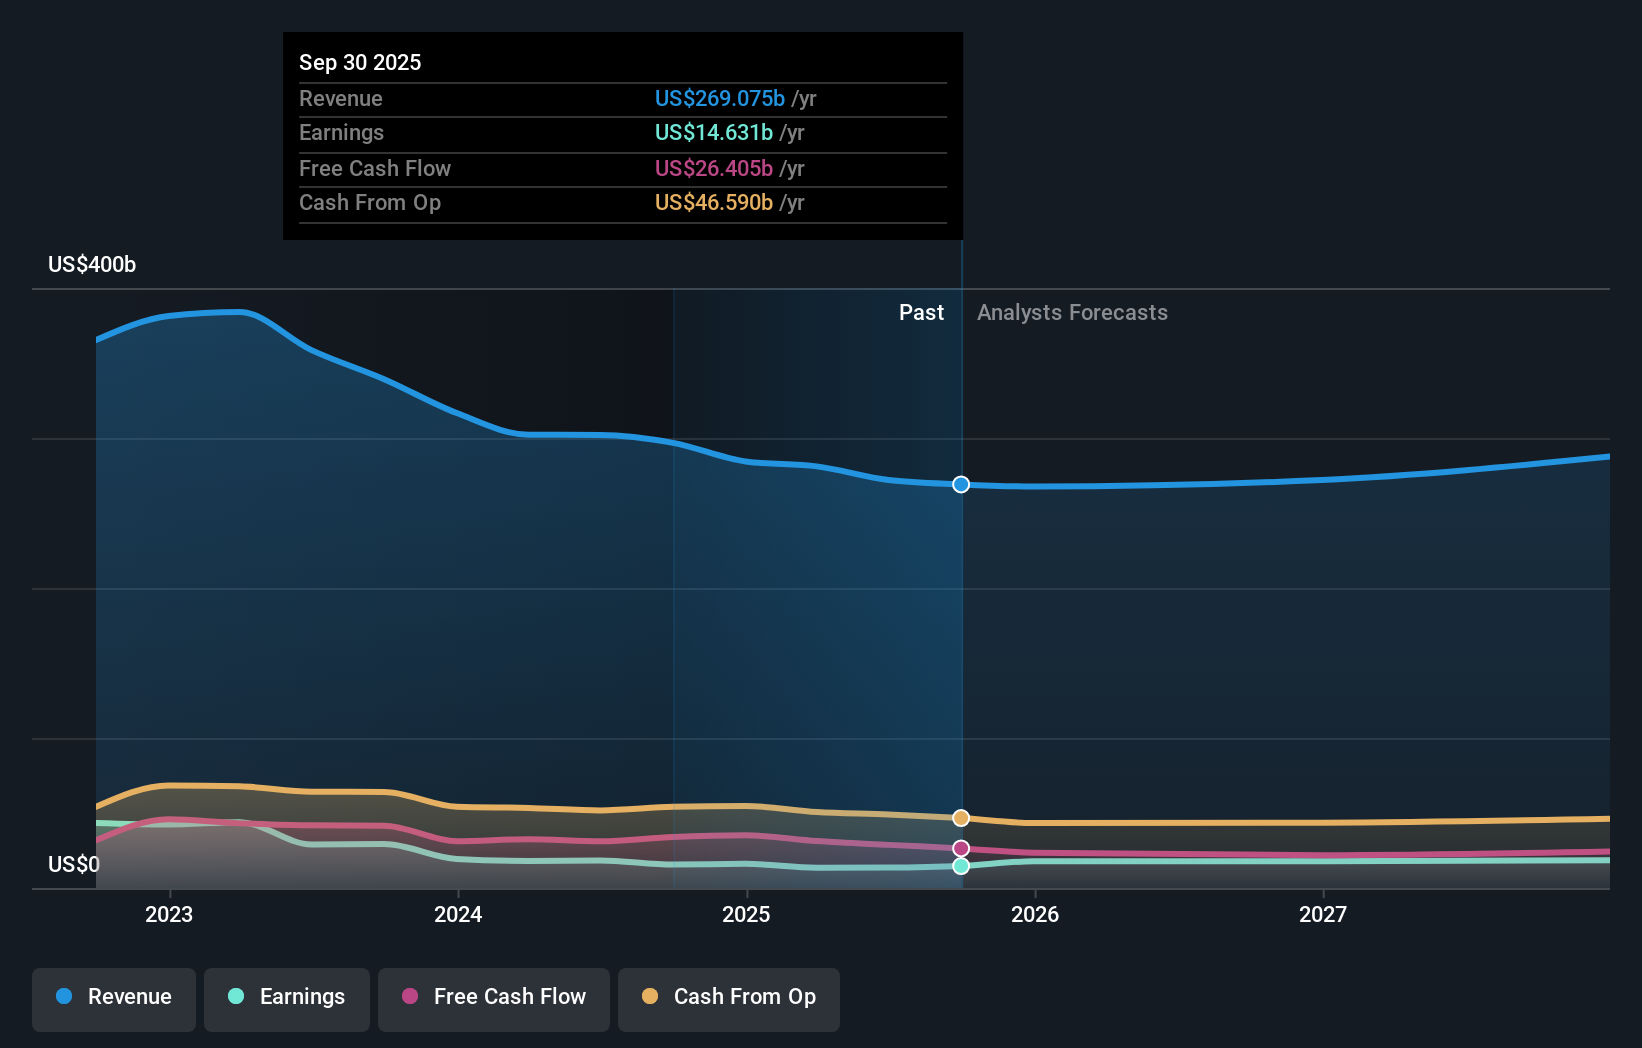1642x1048 pixels.
Task: Toggle the Earnings series visibility
Action: click(x=287, y=997)
